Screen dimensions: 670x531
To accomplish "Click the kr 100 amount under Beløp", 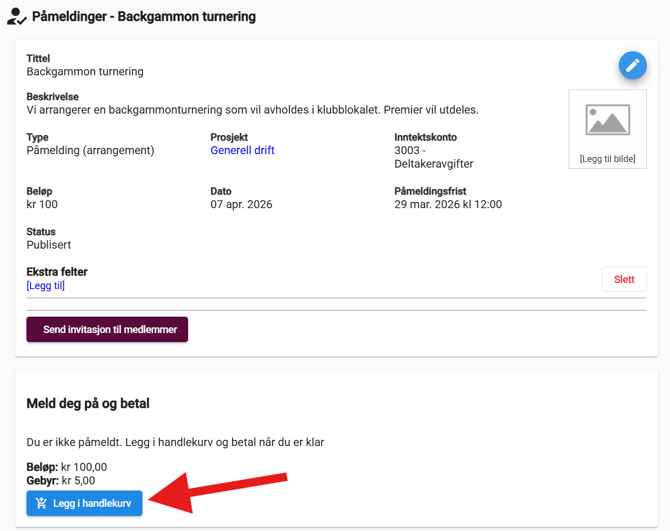I will pos(42,204).
